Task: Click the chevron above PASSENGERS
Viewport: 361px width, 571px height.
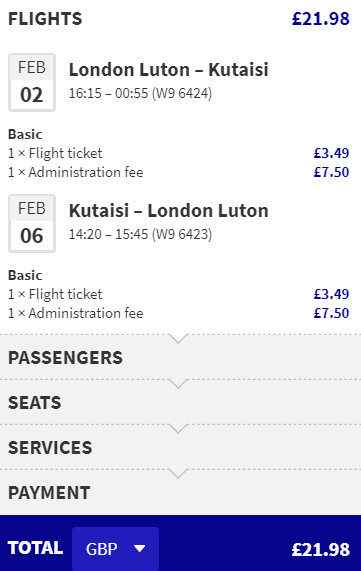Action: click(x=178, y=339)
